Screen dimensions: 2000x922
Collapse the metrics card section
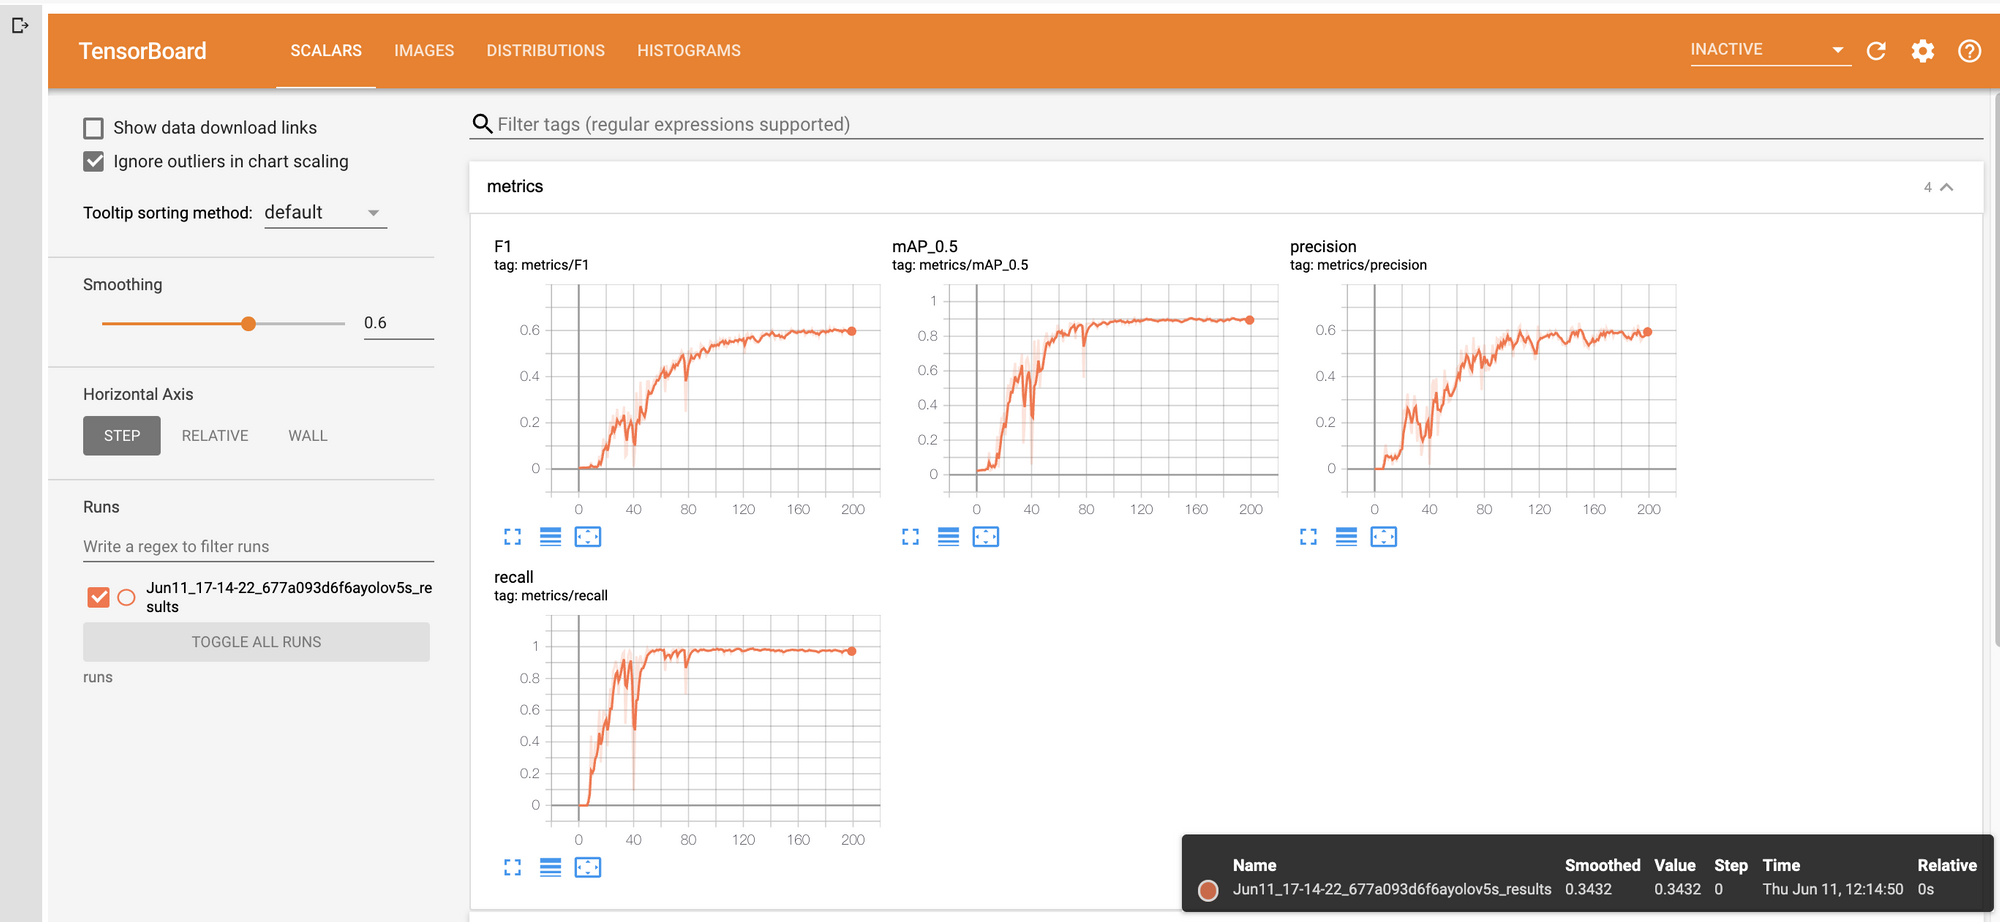click(1945, 186)
